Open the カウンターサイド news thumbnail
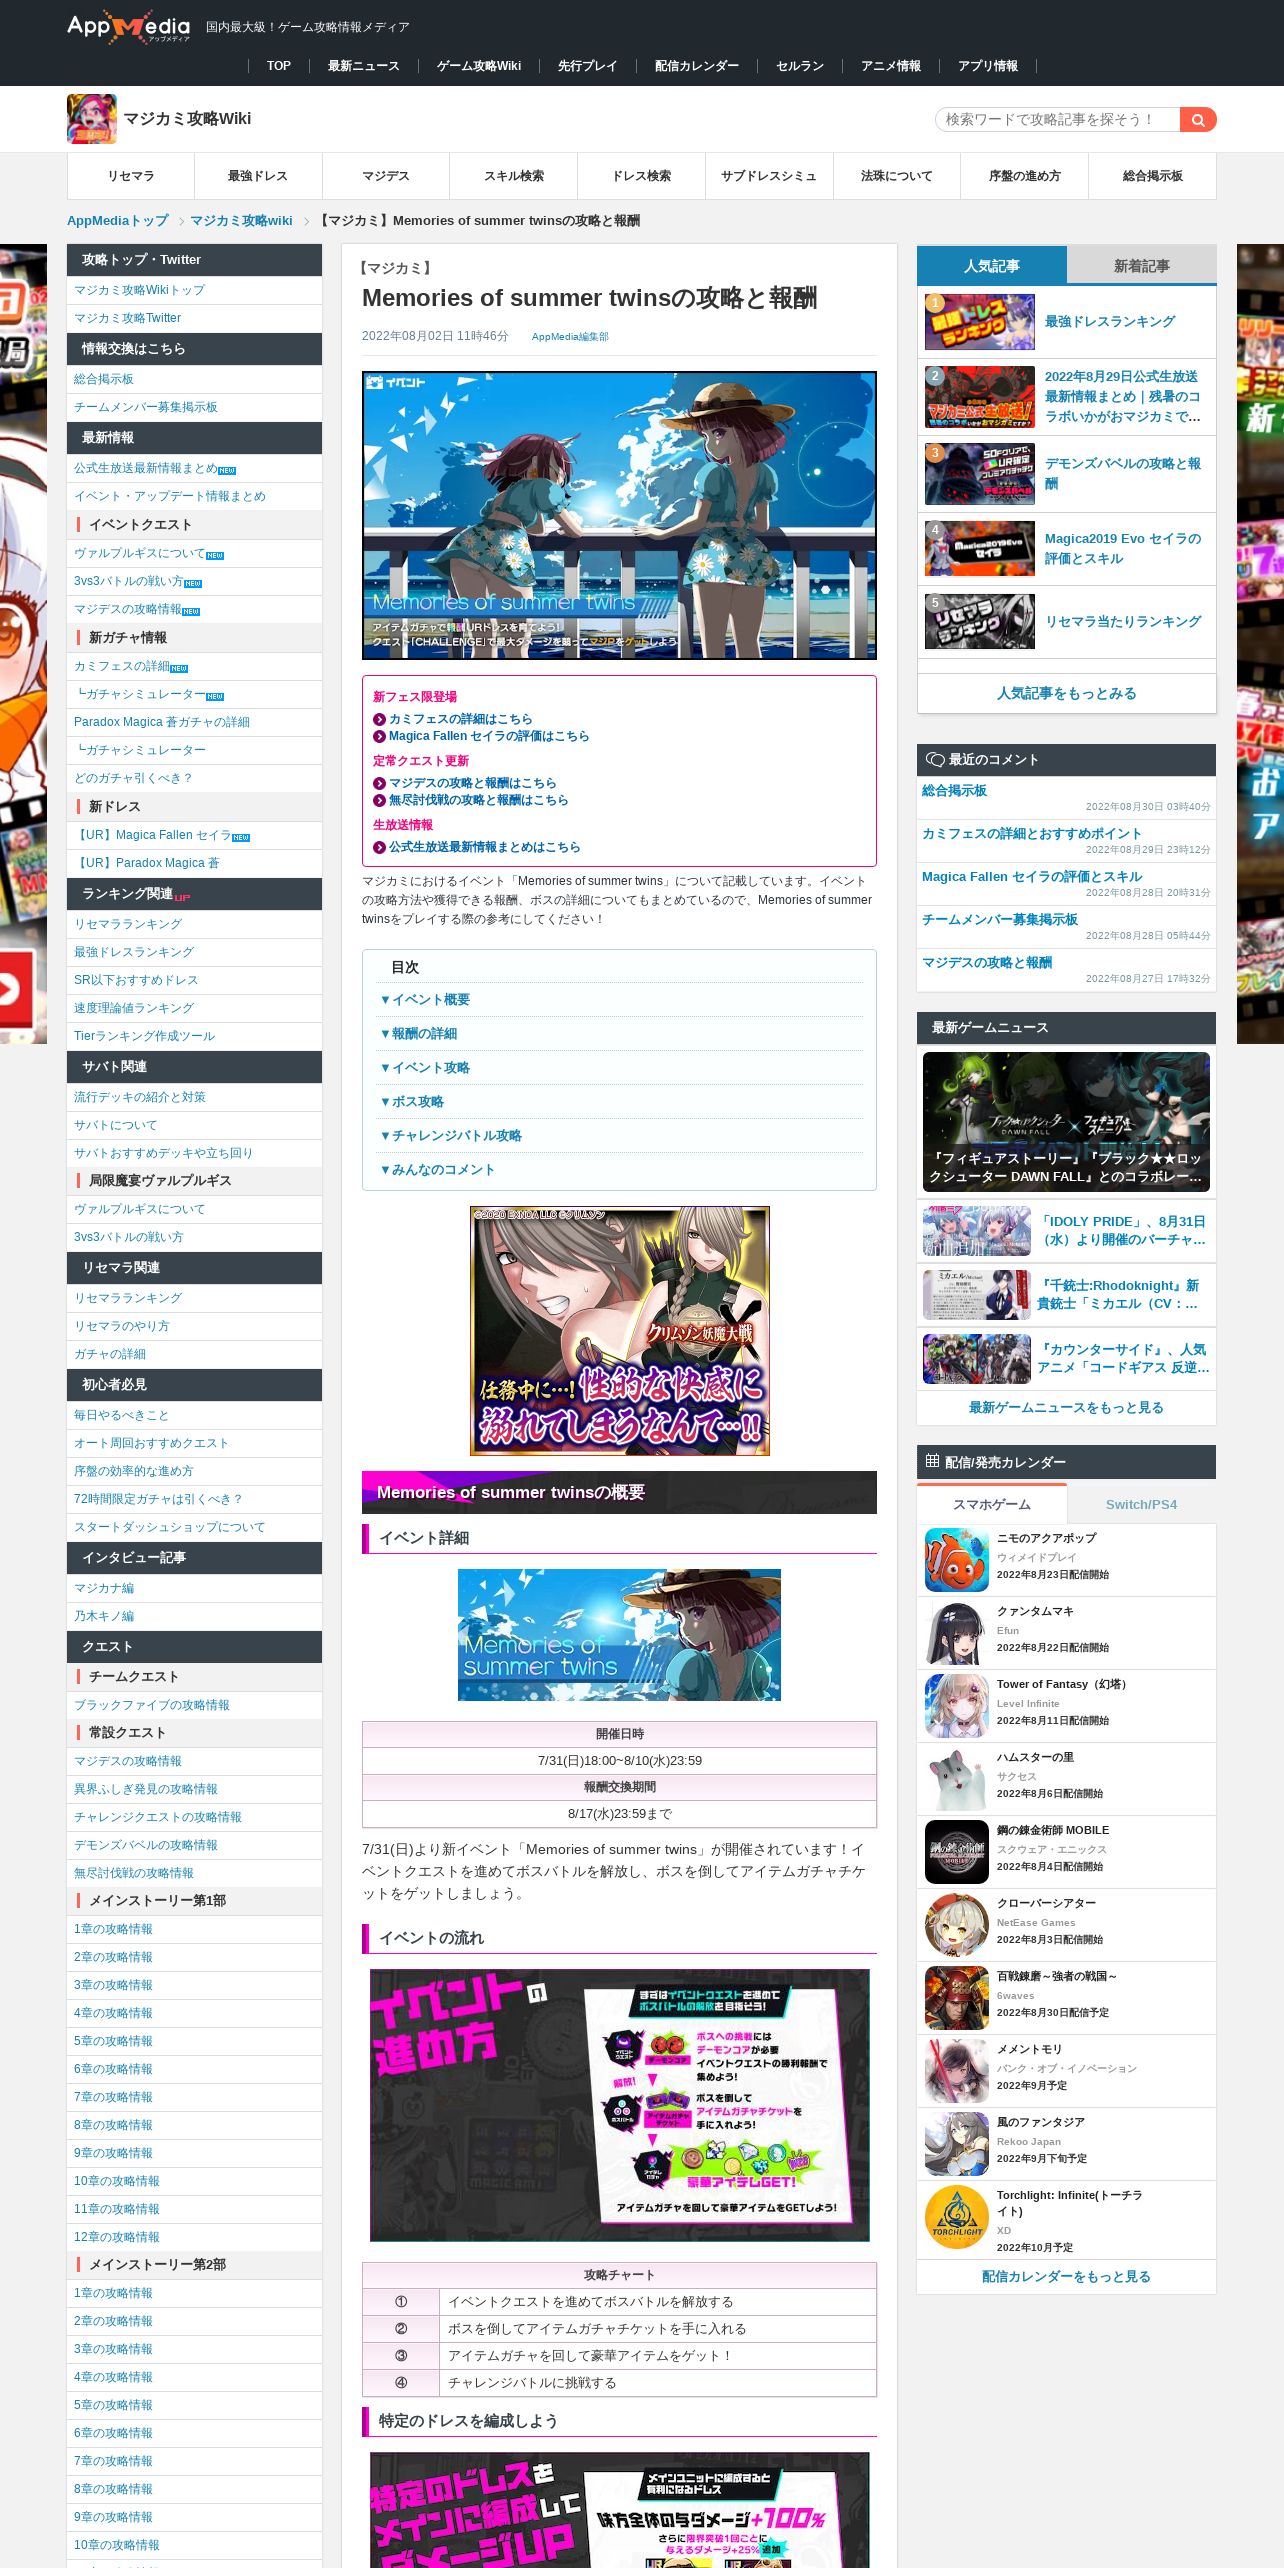This screenshot has width=1284, height=2568. tap(977, 1358)
